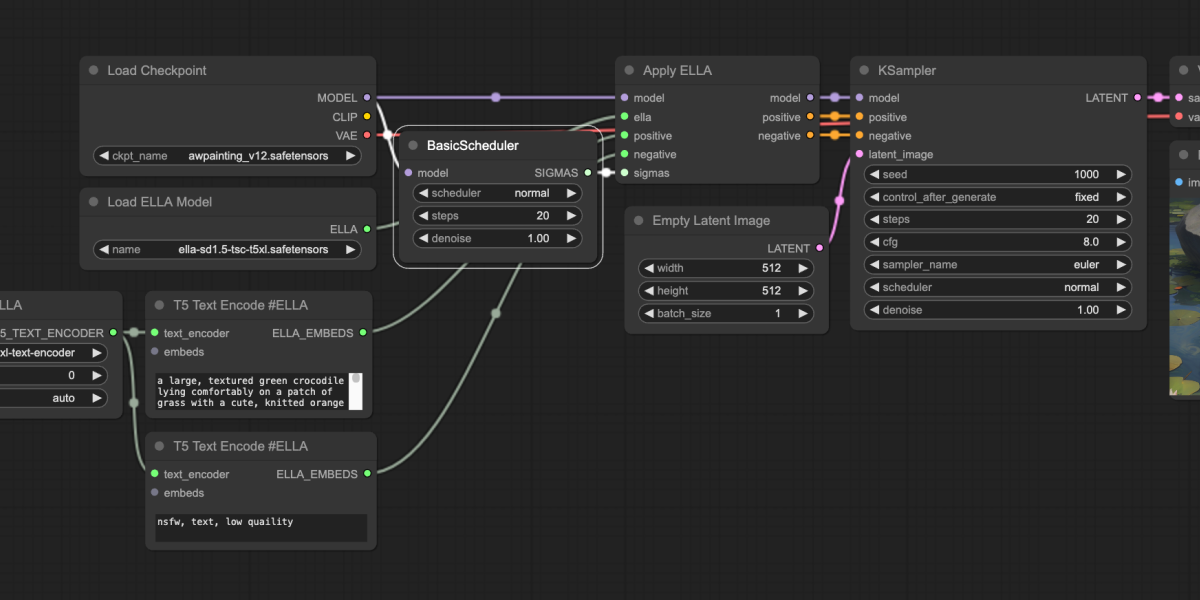Click the negative prompt text field
1200x600 pixels.
(260, 527)
